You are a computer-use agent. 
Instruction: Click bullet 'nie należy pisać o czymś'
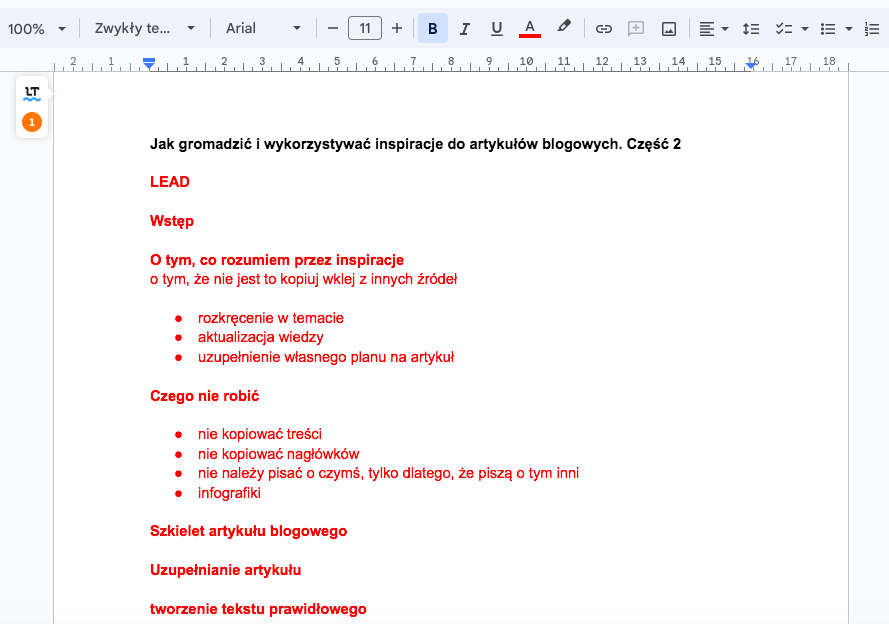point(388,473)
